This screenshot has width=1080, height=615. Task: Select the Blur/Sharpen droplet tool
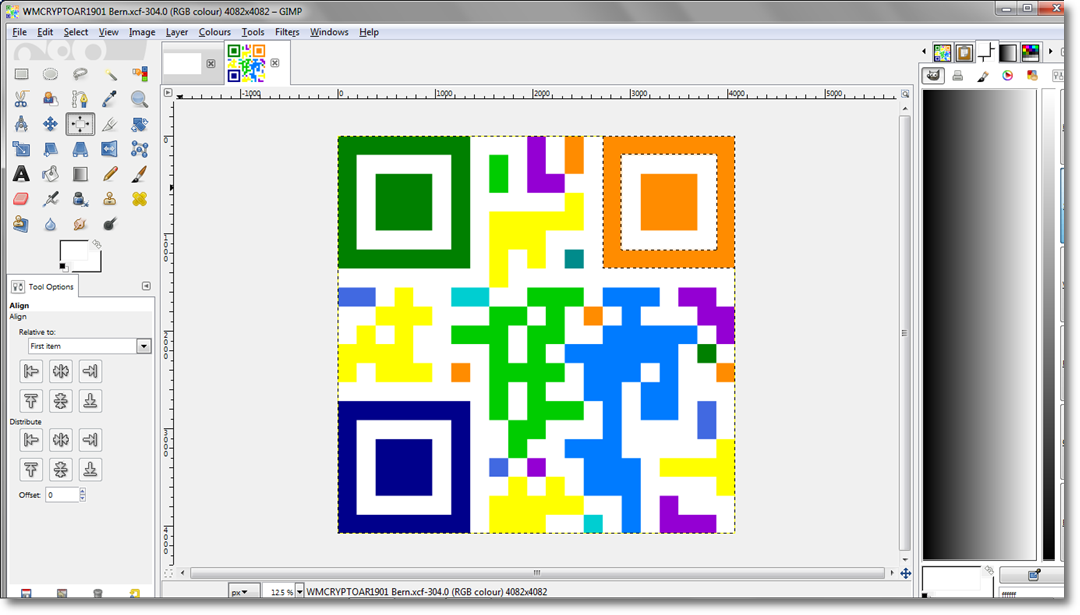[50, 224]
